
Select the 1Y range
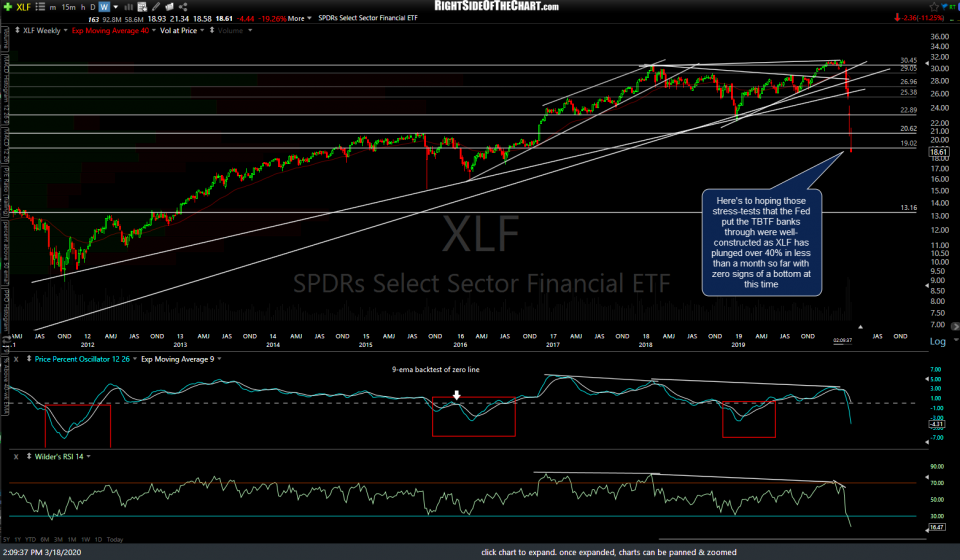click(x=18, y=539)
